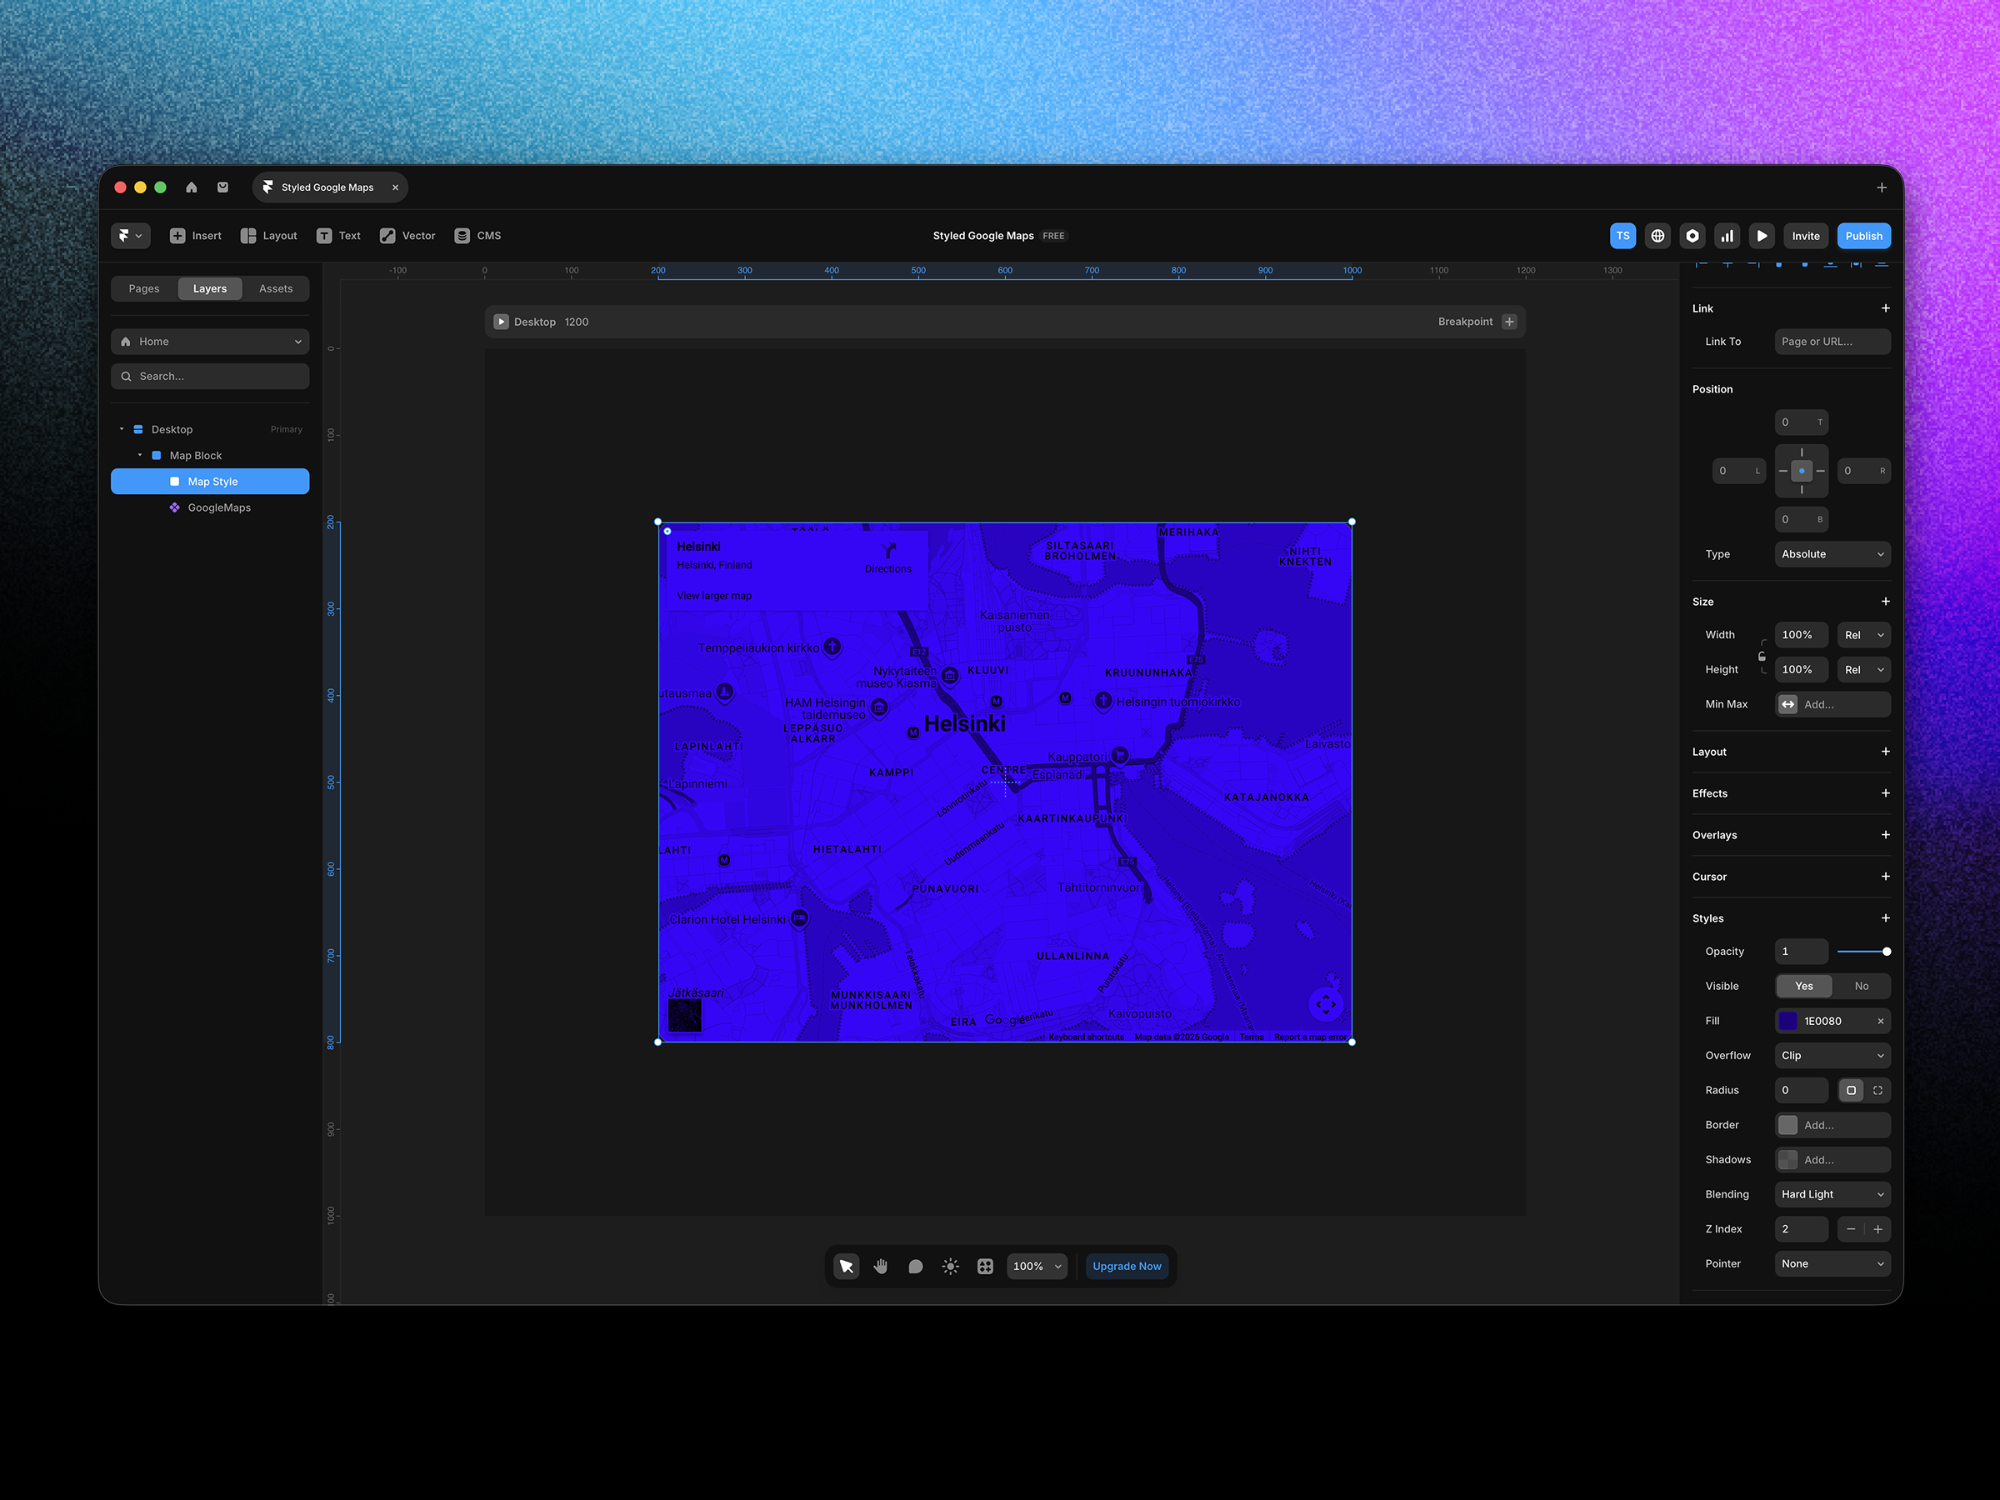Enable individual corner radius editing
Image resolution: width=2000 pixels, height=1500 pixels.
click(x=1879, y=1090)
